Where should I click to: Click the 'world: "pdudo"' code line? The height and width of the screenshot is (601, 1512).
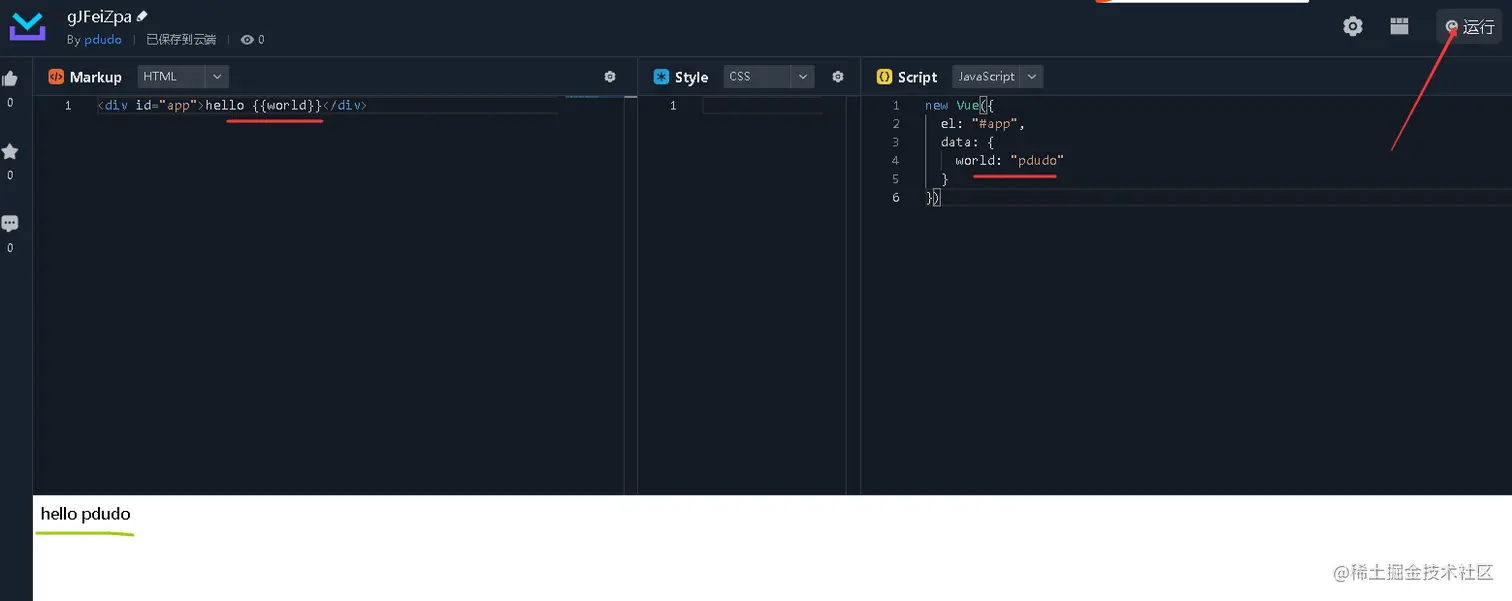click(1010, 160)
